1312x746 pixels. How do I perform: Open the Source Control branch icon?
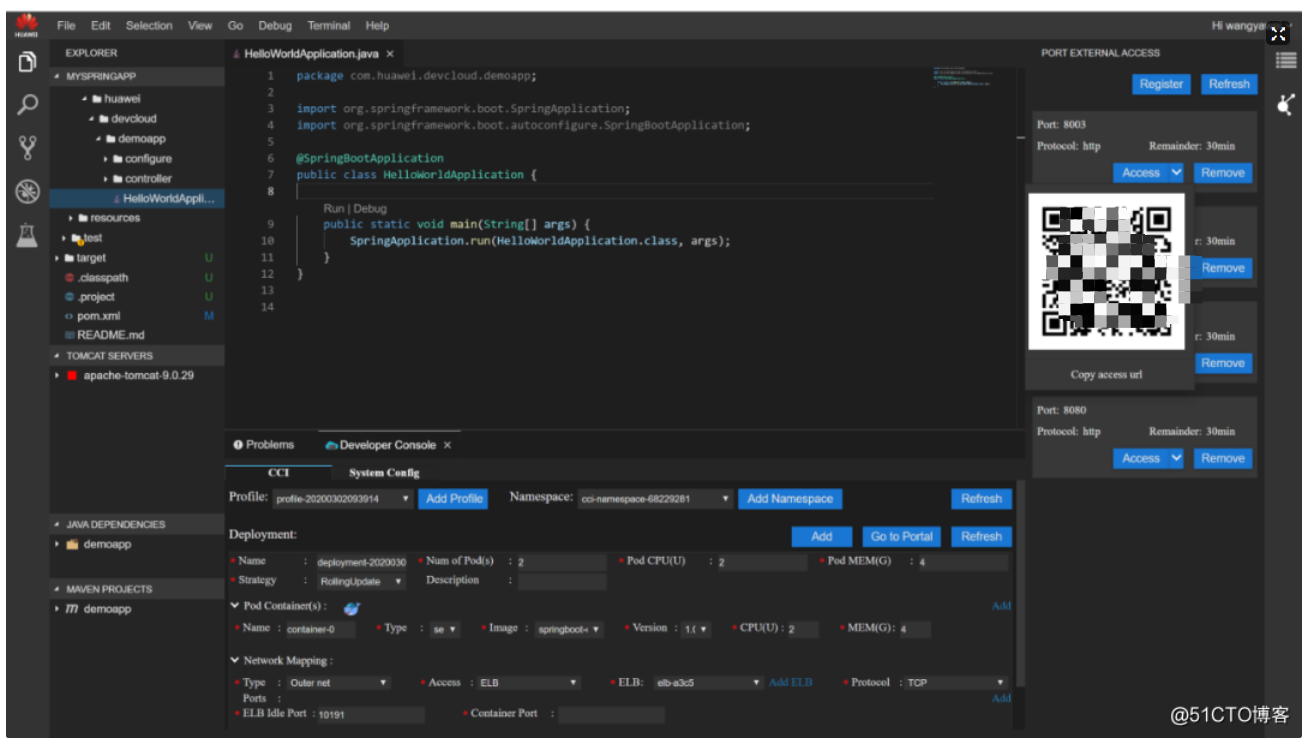pyautogui.click(x=27, y=148)
